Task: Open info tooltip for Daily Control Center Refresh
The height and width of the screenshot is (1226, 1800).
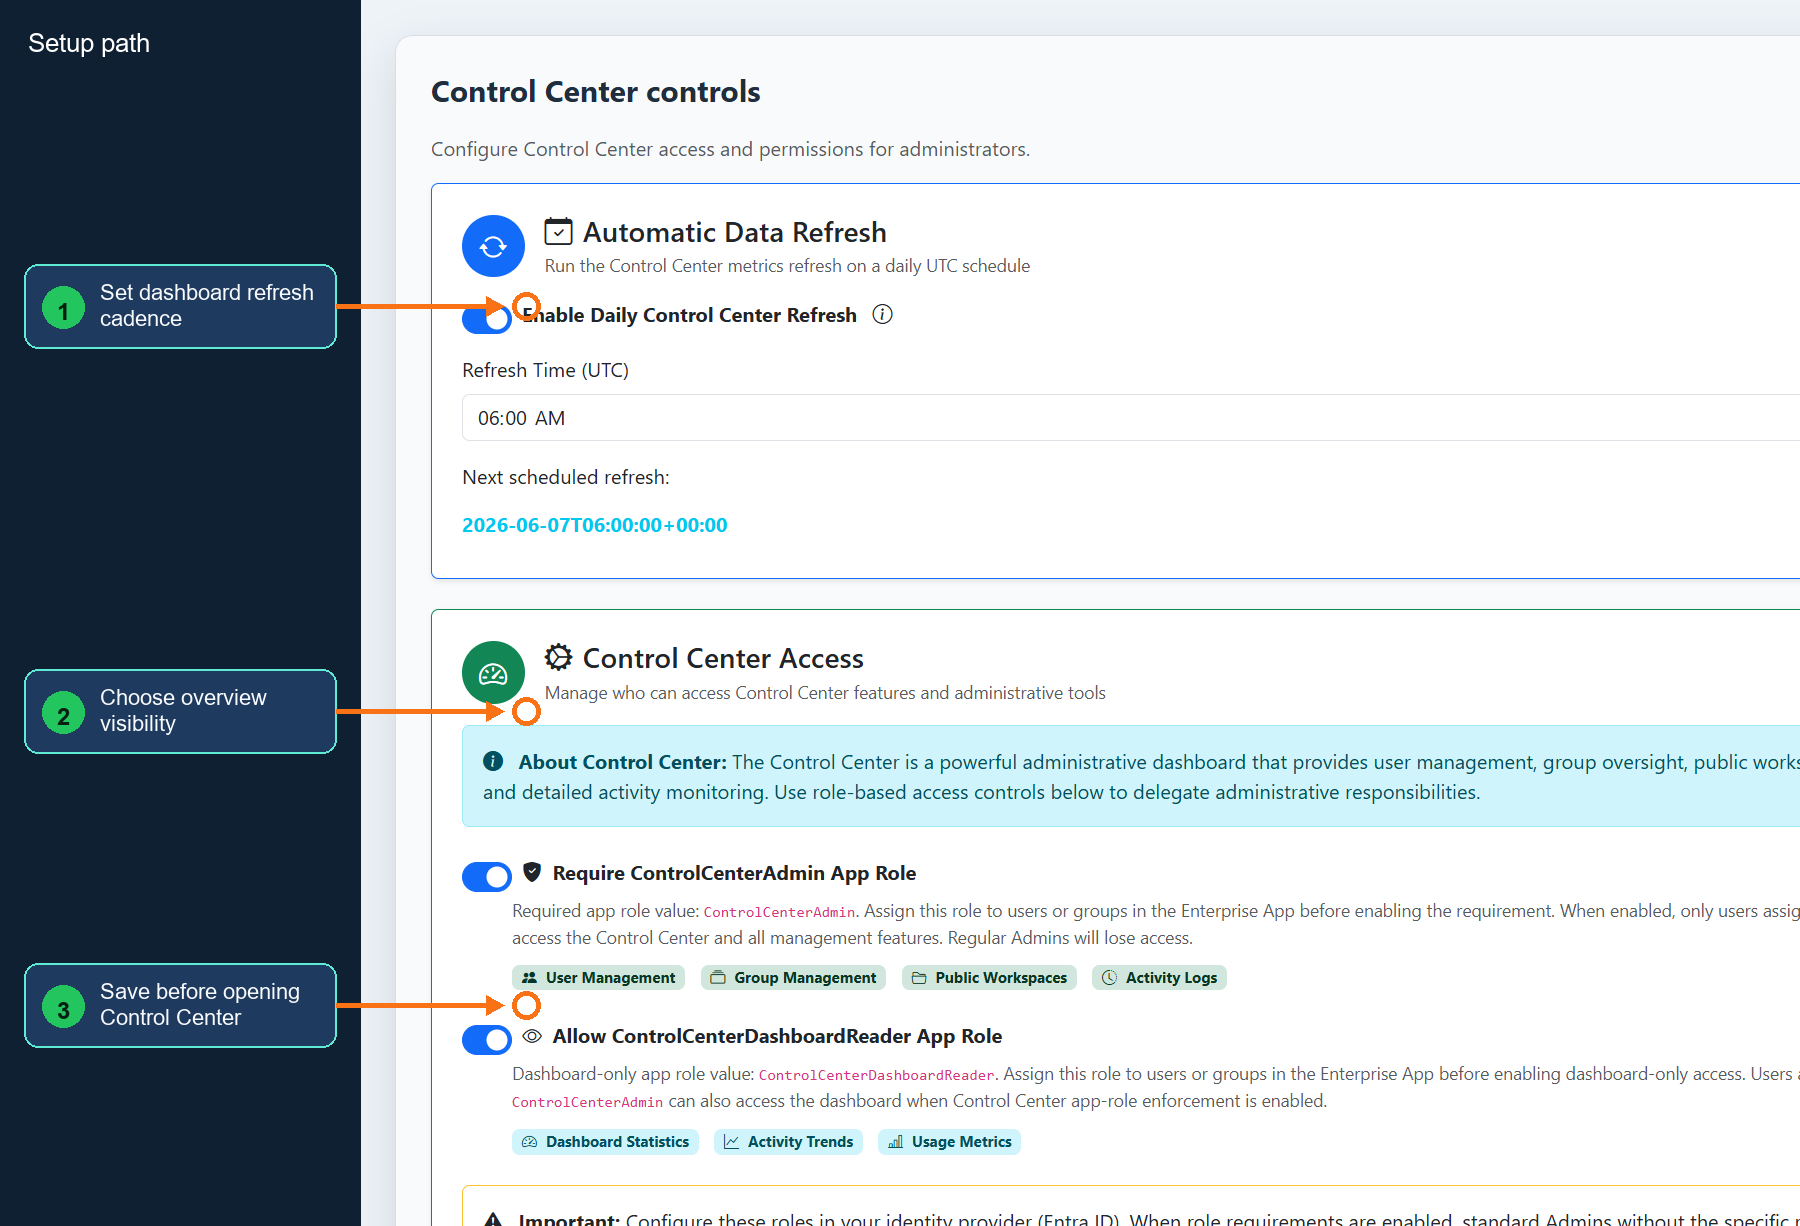Action: 882,314
